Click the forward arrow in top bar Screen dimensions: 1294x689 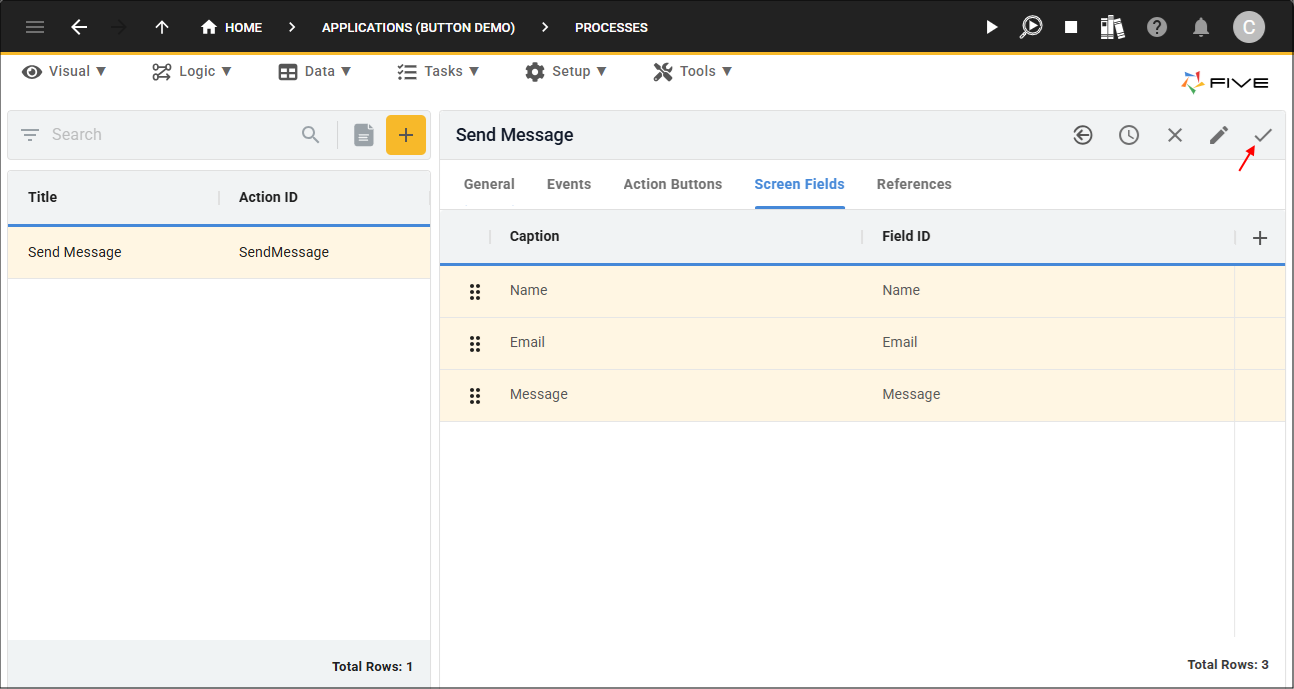coord(120,27)
